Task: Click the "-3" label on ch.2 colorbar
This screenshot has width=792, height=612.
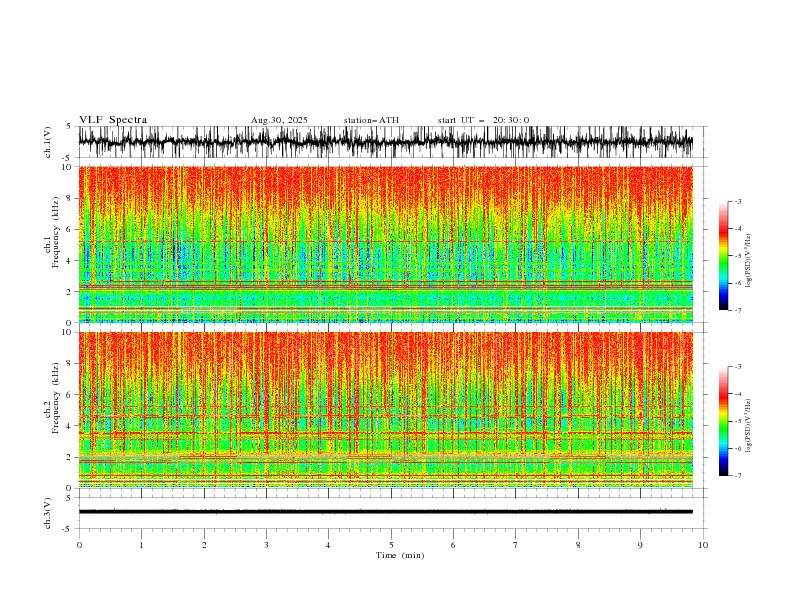Action: point(737,367)
